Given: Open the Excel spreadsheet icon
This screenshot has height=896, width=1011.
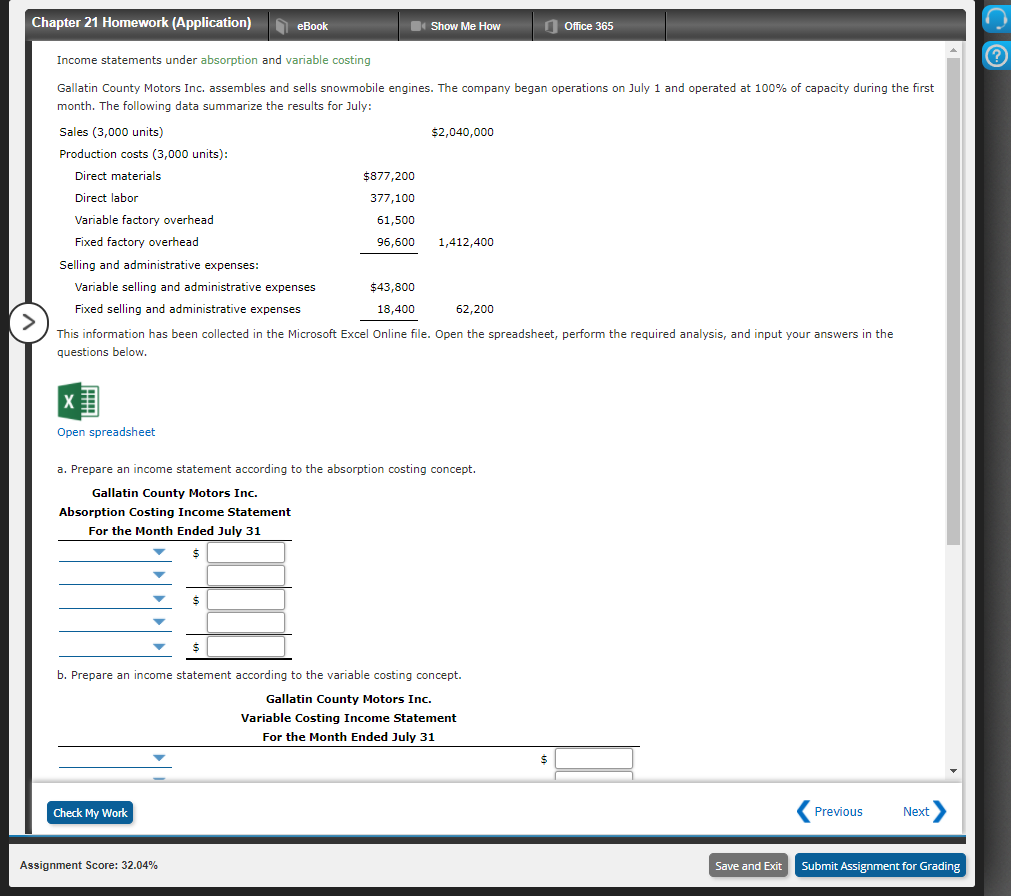Looking at the screenshot, I should click(x=78, y=403).
